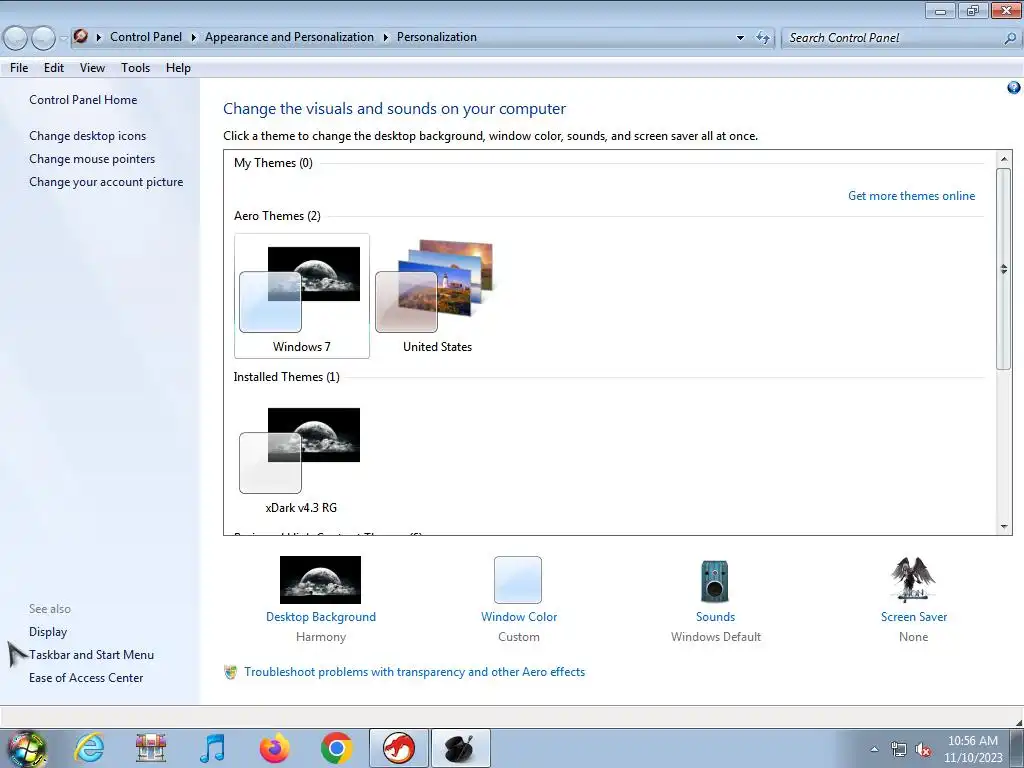Click the Forward navigation button
Image resolution: width=1024 pixels, height=768 pixels.
tap(44, 39)
